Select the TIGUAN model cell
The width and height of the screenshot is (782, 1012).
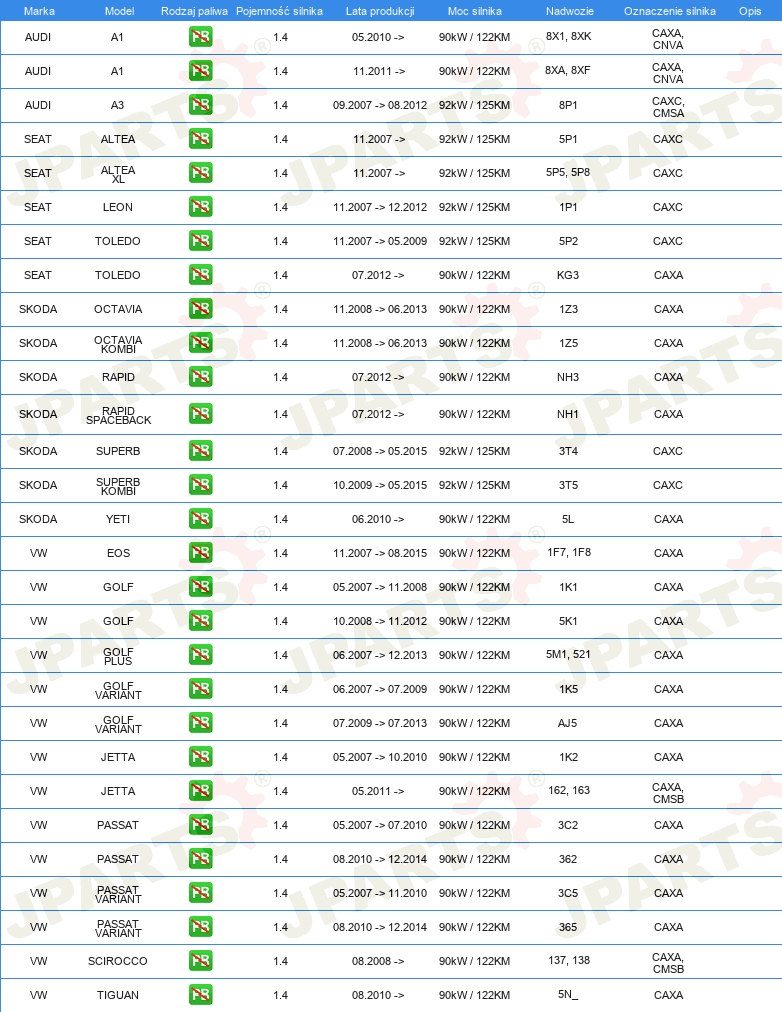(x=118, y=995)
